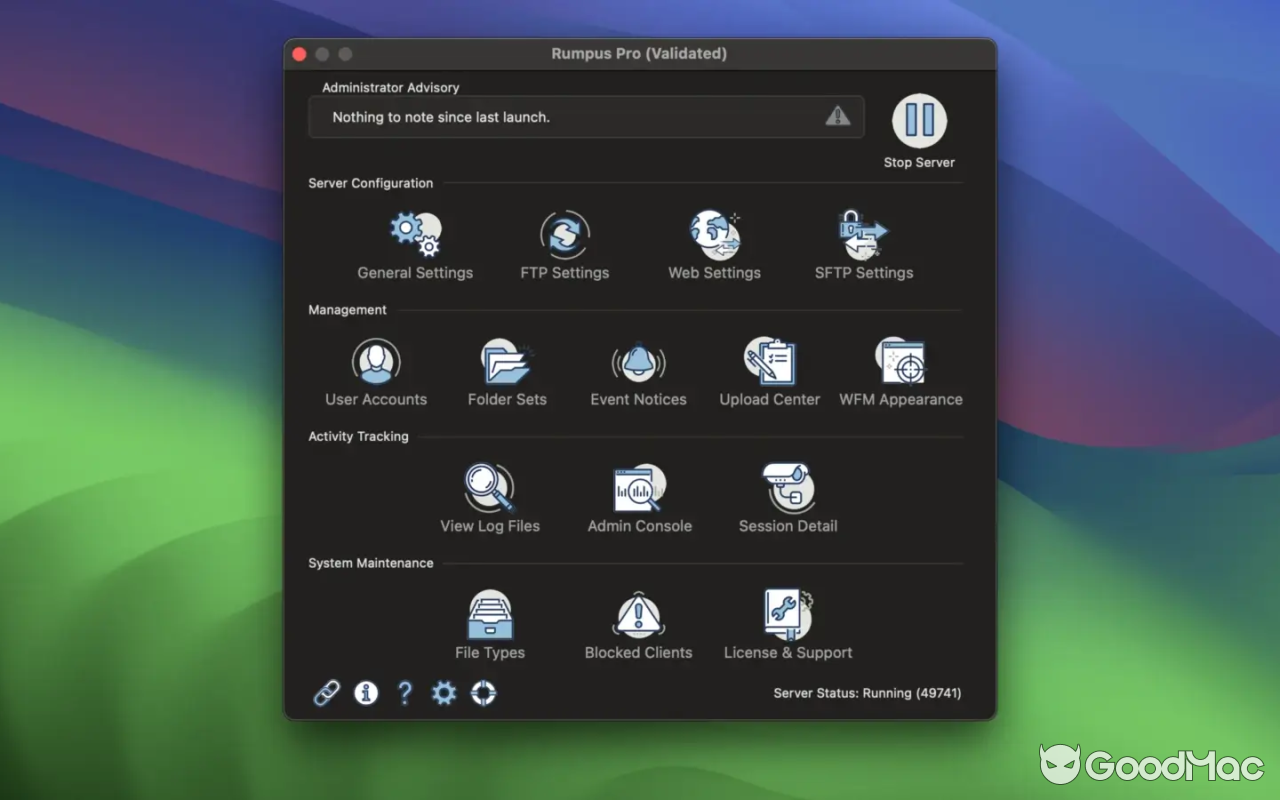Image resolution: width=1280 pixels, height=800 pixels.
Task: Open the Folder Sets panel
Action: click(507, 367)
